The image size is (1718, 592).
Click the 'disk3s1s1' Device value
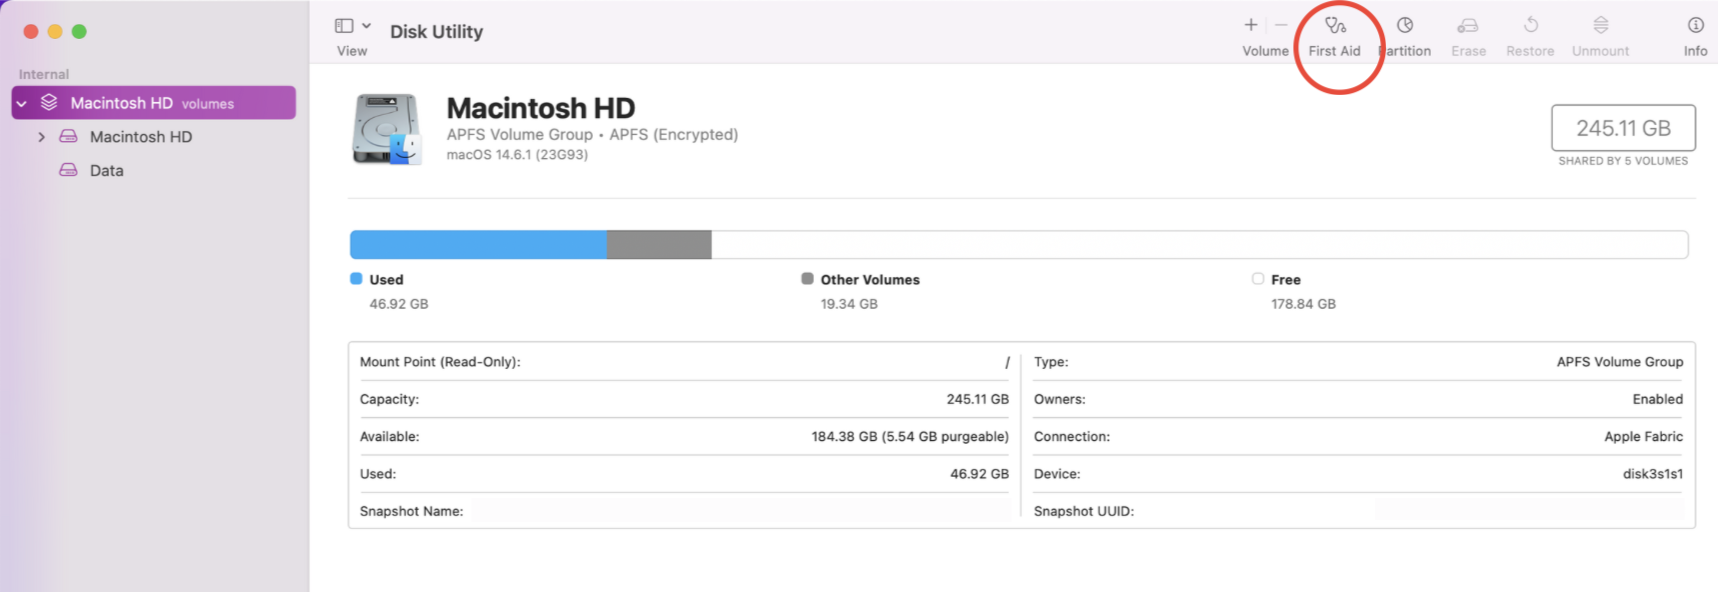[x=1653, y=474]
